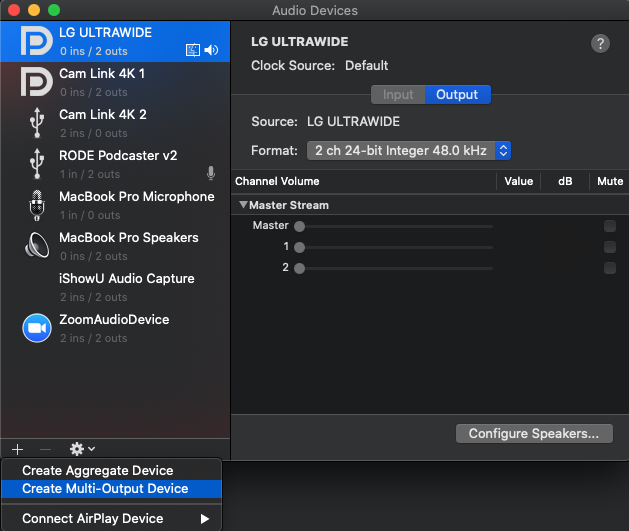Click the MacBook Pro Microphone icon
The image size is (629, 531).
(37, 205)
